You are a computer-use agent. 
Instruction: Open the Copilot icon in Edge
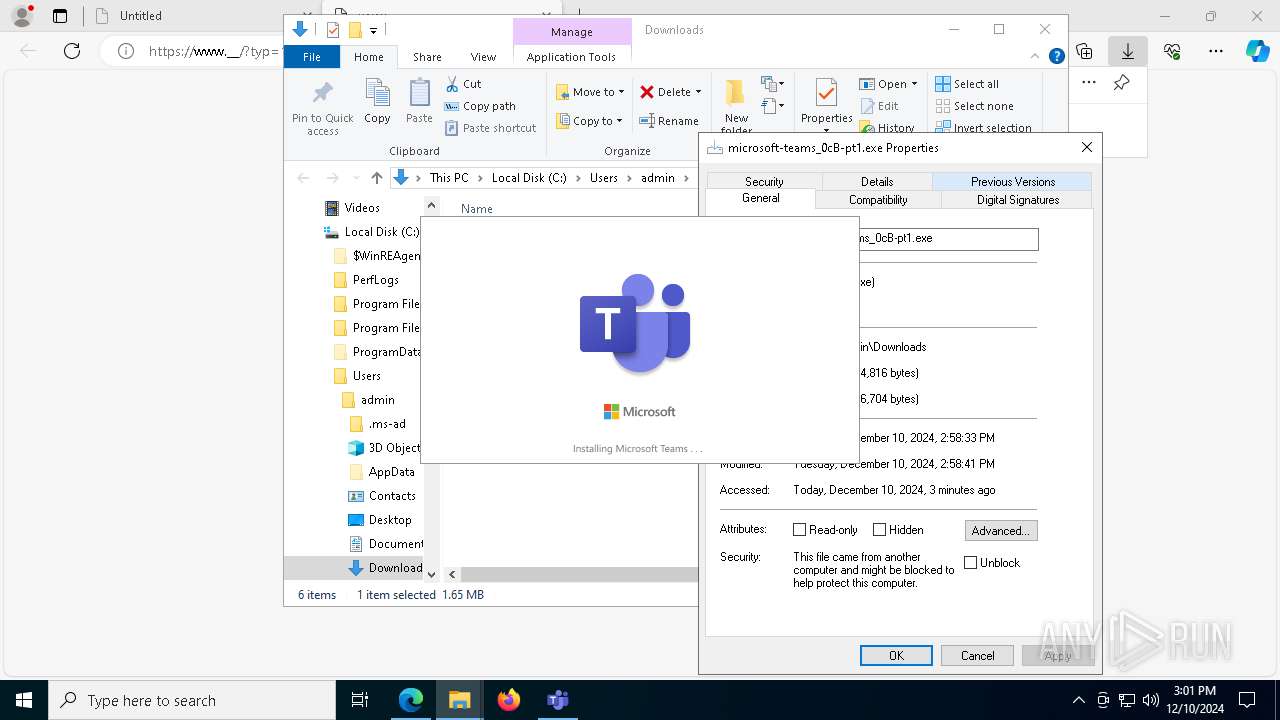tap(1257, 51)
